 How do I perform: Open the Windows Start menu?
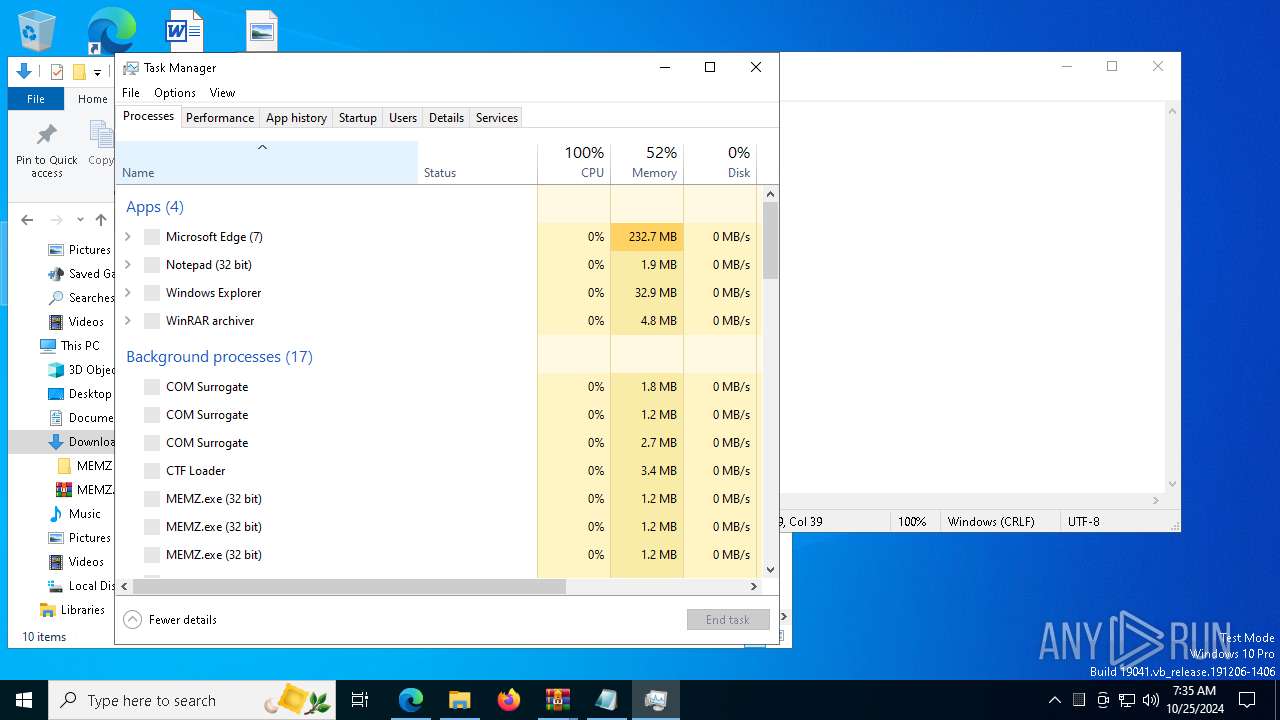point(24,700)
